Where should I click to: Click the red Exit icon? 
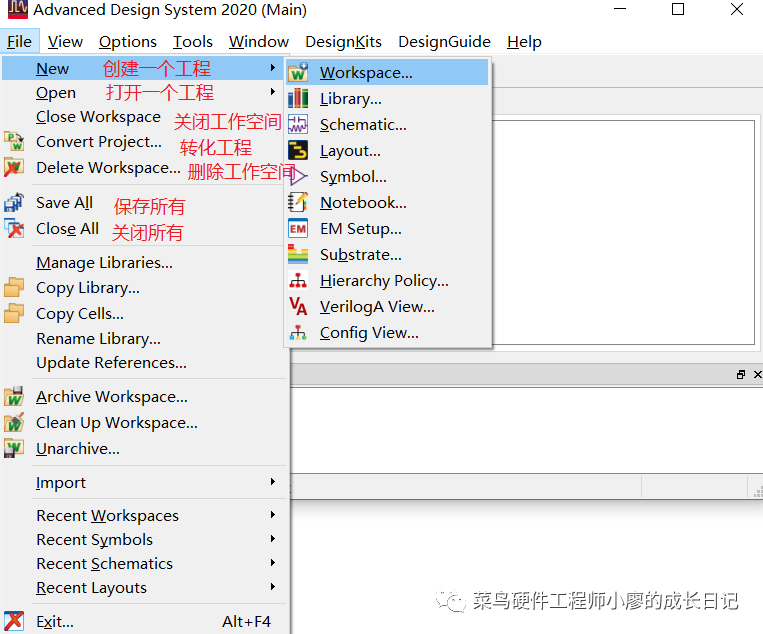coord(13,621)
